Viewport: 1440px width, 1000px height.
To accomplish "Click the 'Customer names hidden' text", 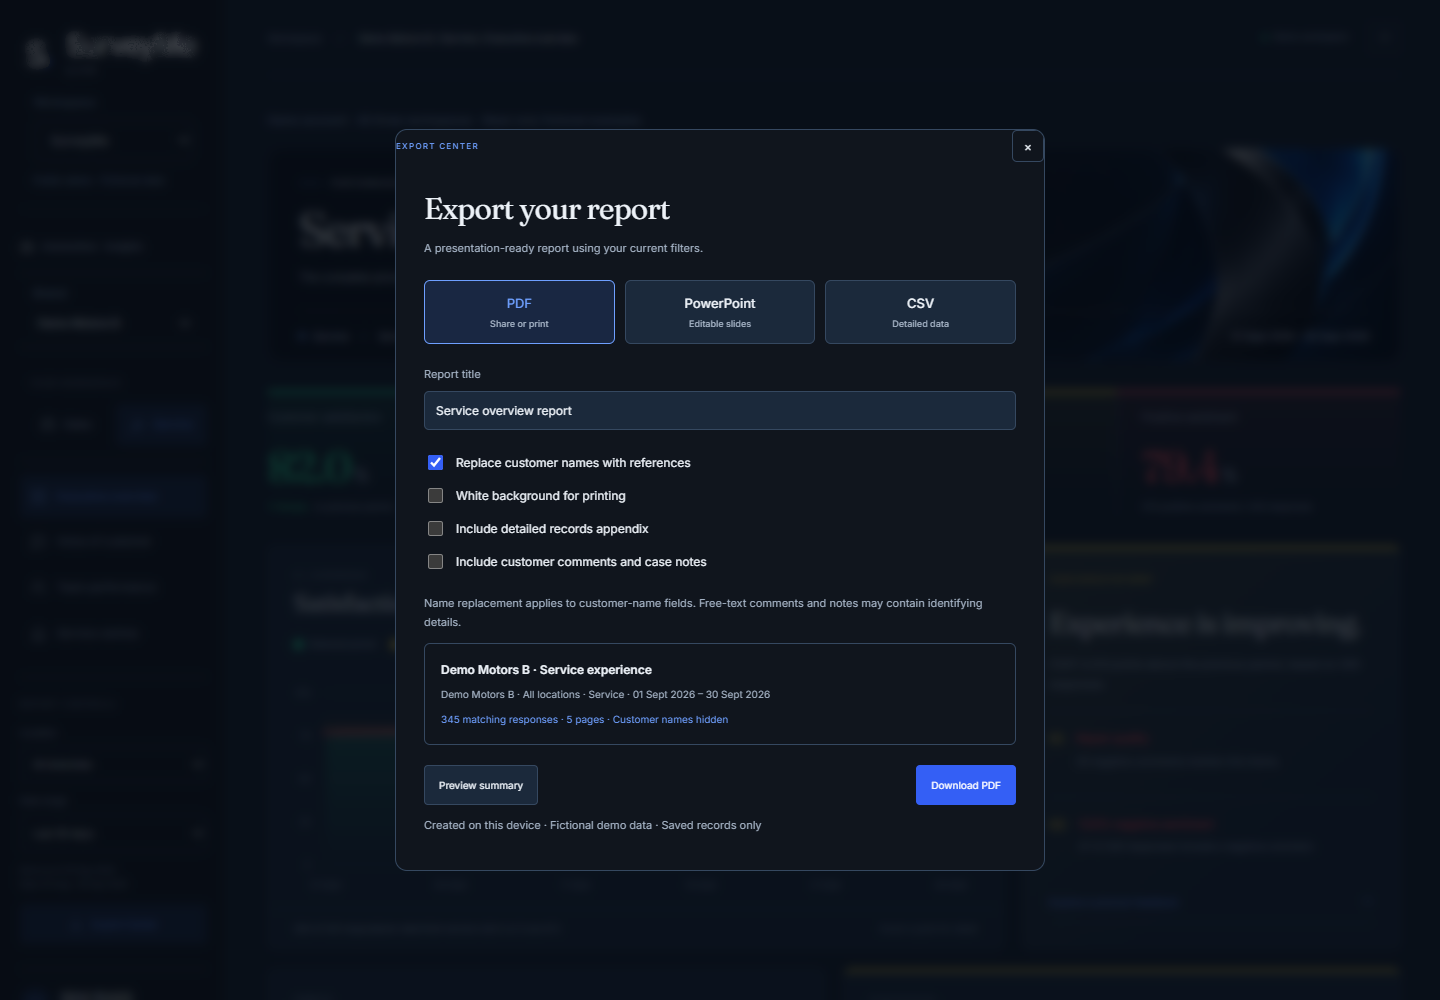I will click(x=670, y=720).
